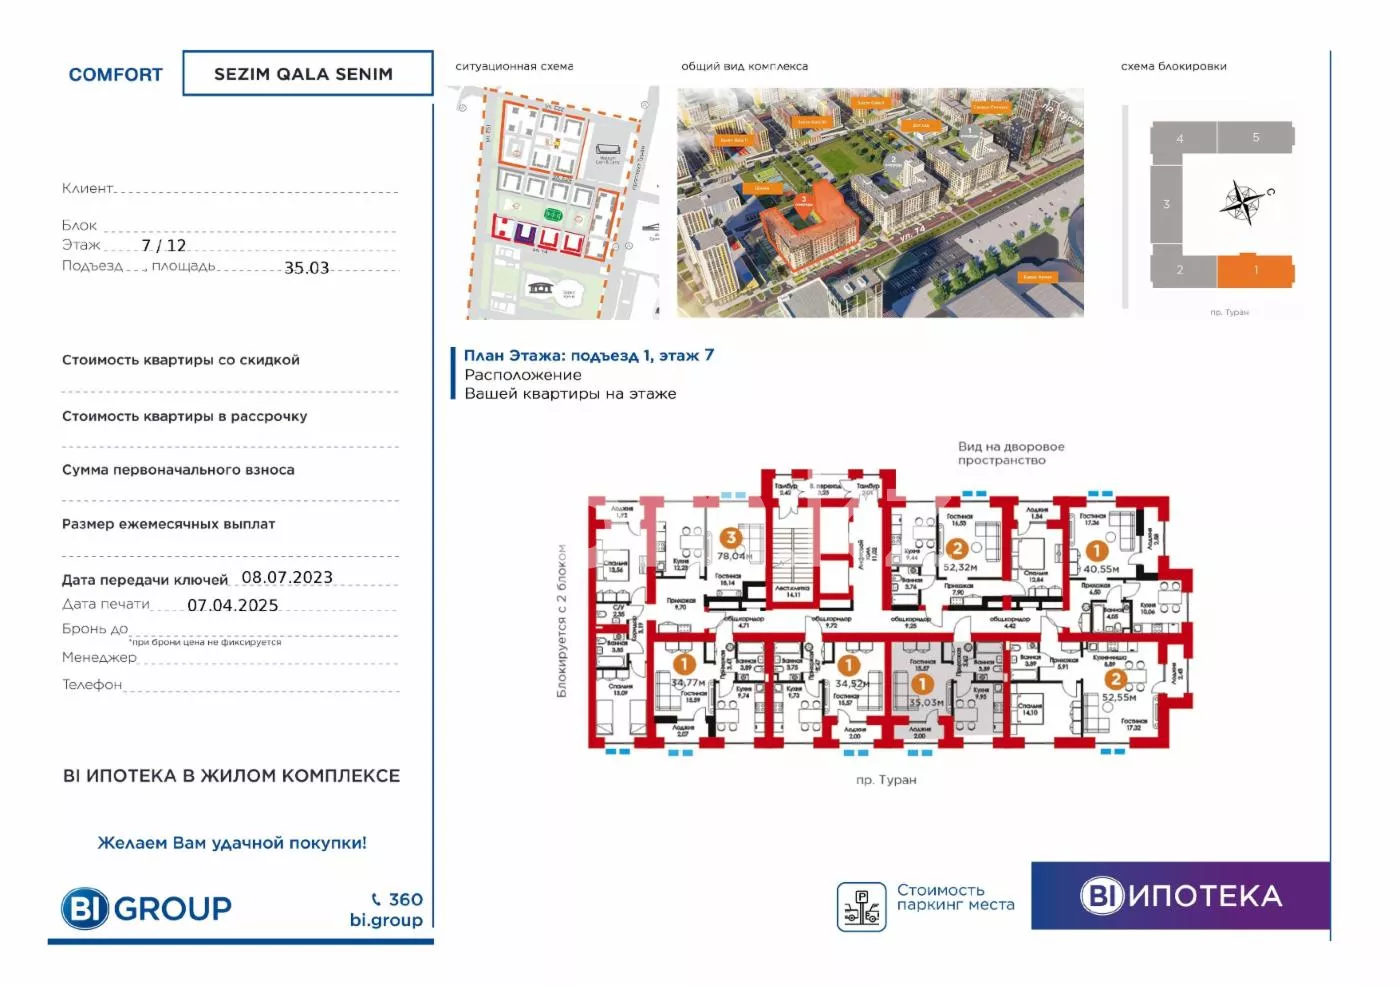Click the Блок field line

coord(230,226)
